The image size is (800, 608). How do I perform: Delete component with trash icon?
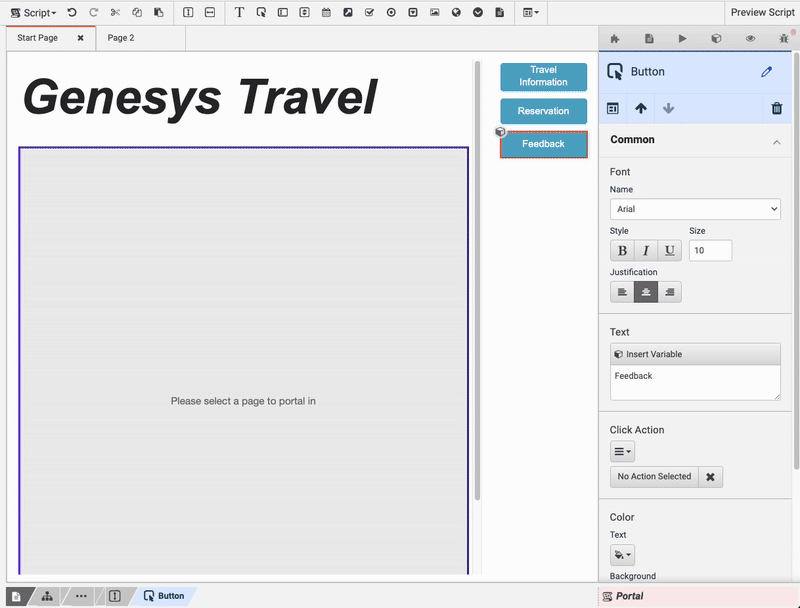(777, 108)
